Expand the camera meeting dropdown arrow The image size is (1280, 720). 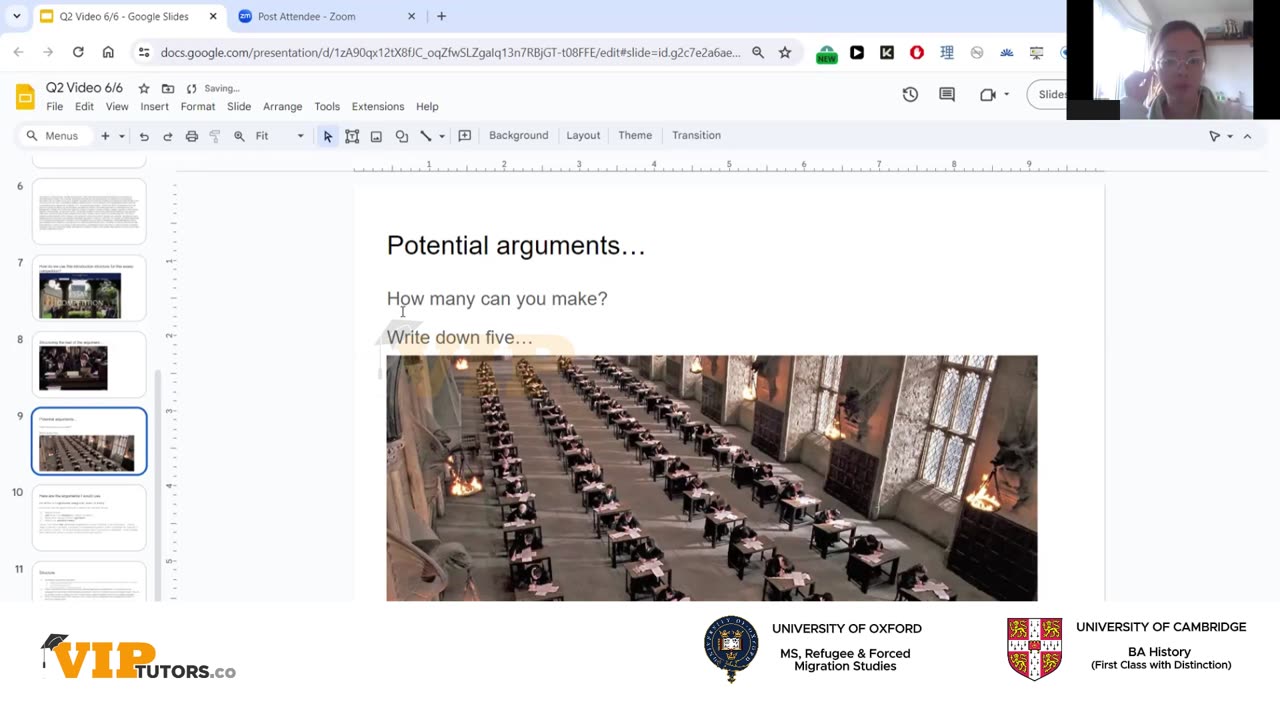[x=1006, y=95]
